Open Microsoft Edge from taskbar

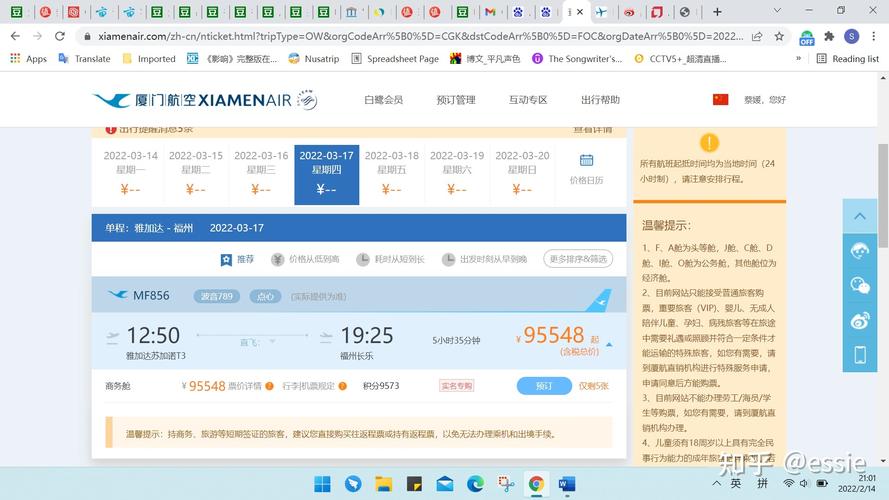point(475,484)
